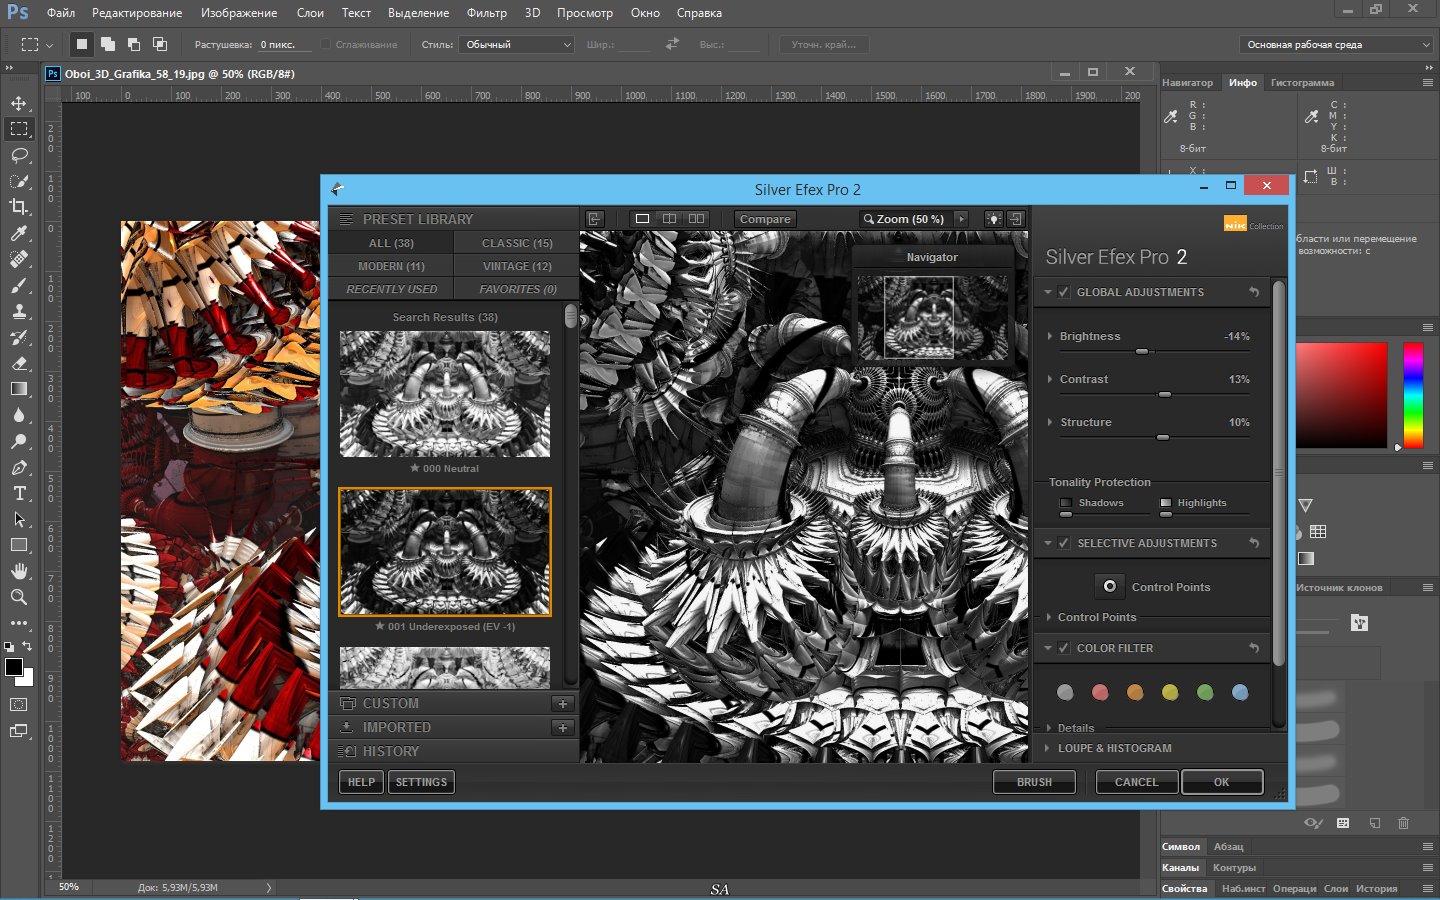
Task: Select the Brush tool
Action: pos(19,285)
